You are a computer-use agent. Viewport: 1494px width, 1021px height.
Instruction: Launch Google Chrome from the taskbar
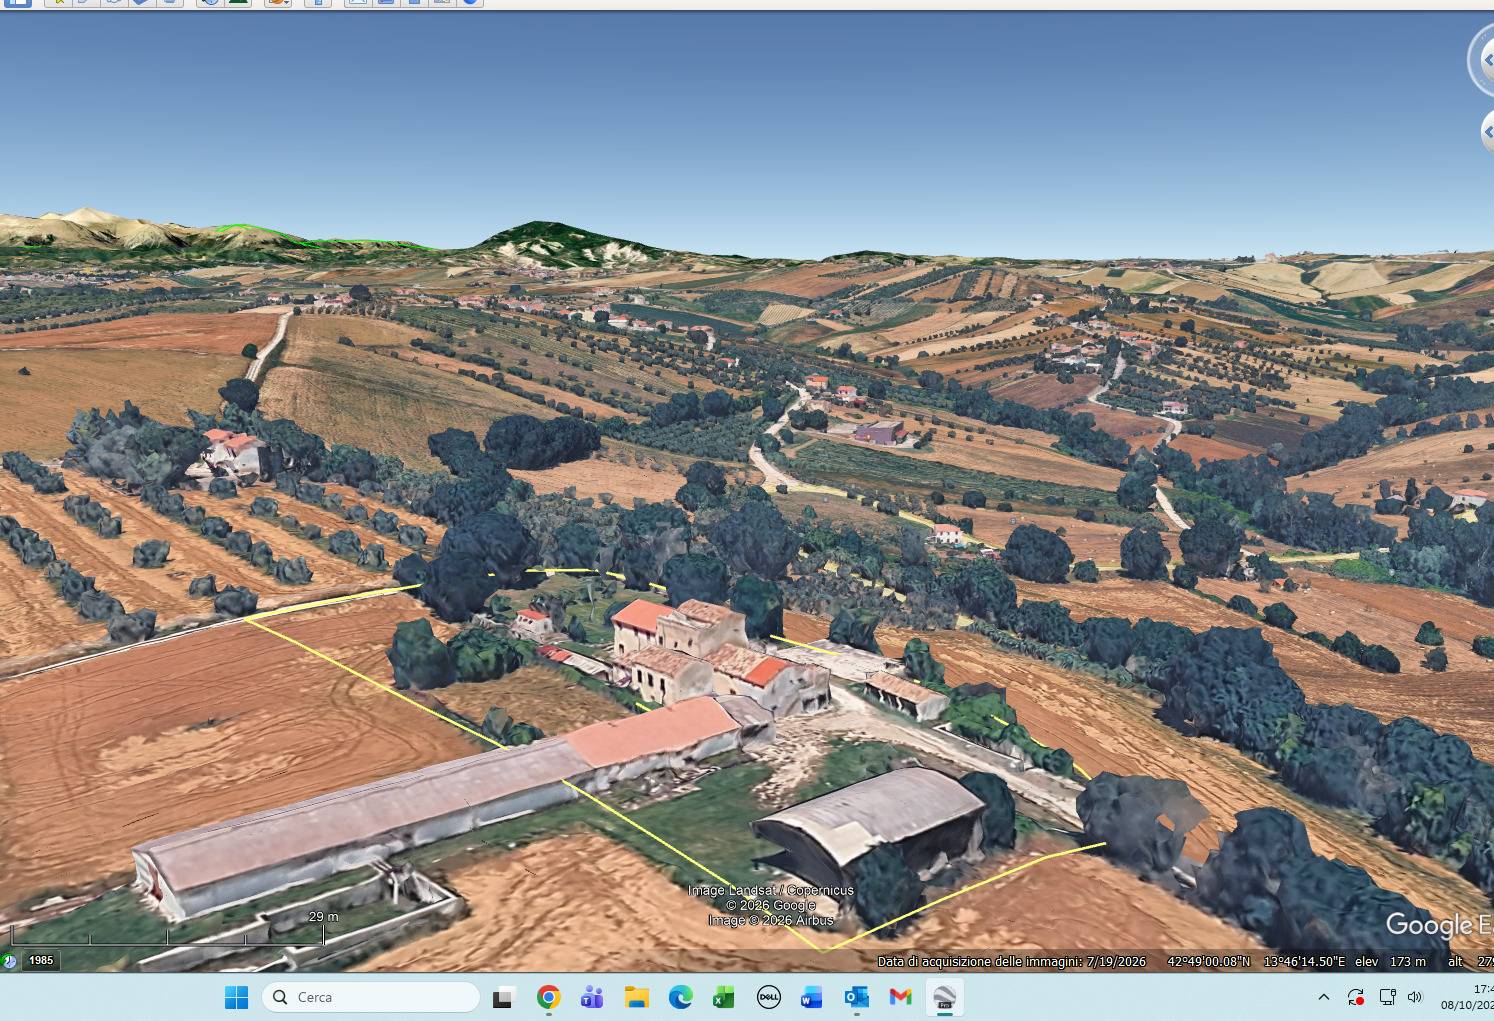pyautogui.click(x=548, y=997)
